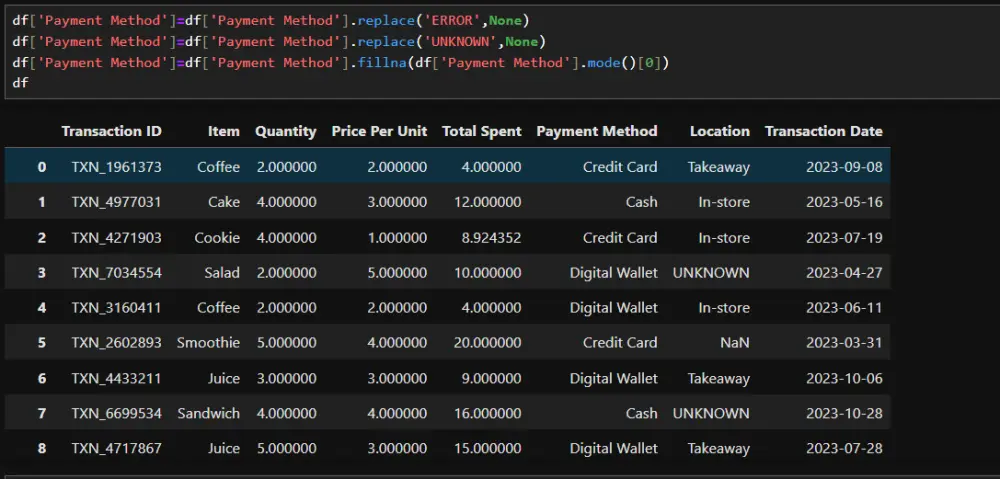This screenshot has width=1000, height=479.
Task: Click total spent value 12.000000
Action: [488, 202]
